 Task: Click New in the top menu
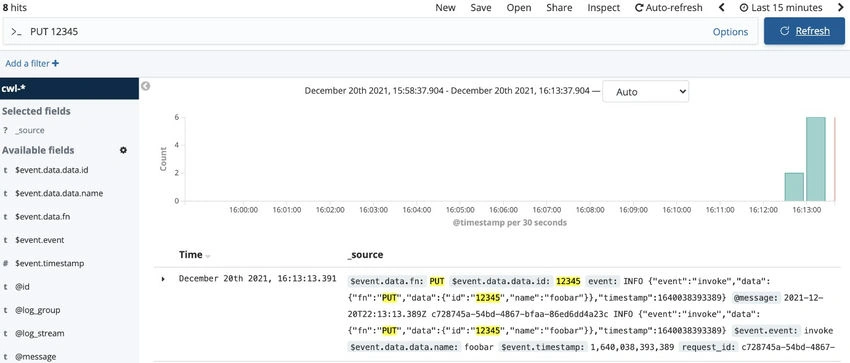click(446, 8)
